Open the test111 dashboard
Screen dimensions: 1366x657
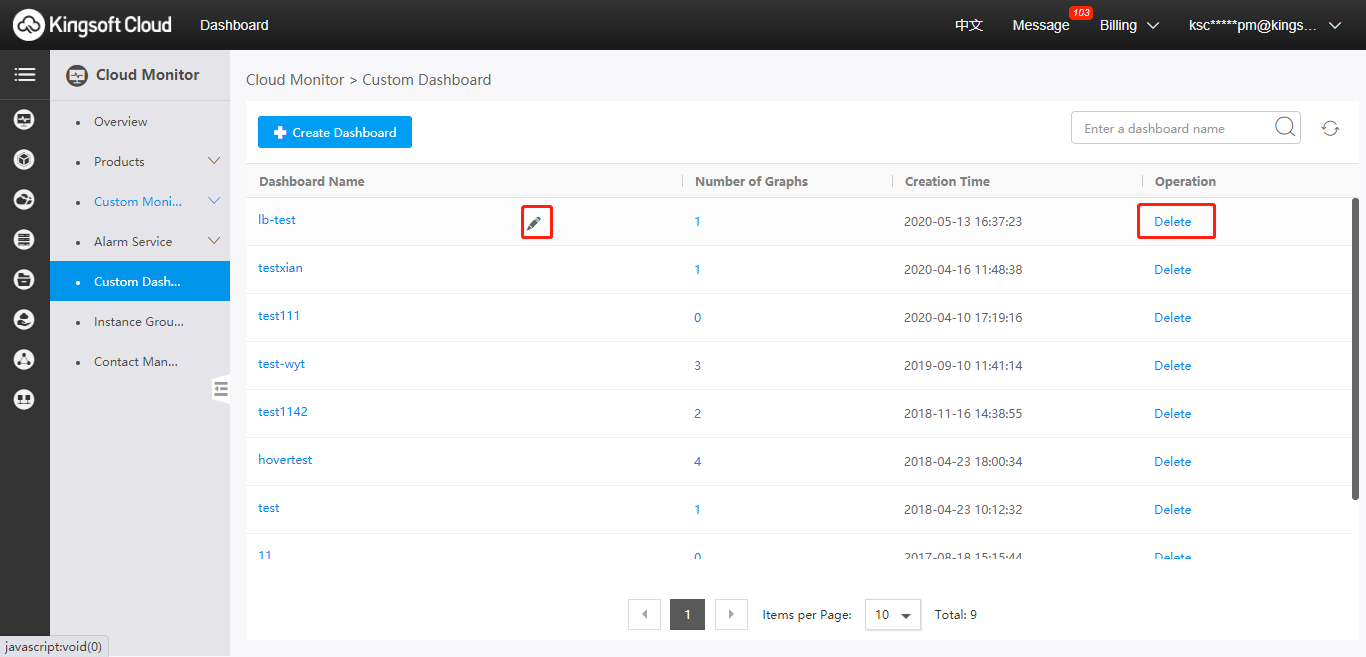tap(279, 316)
